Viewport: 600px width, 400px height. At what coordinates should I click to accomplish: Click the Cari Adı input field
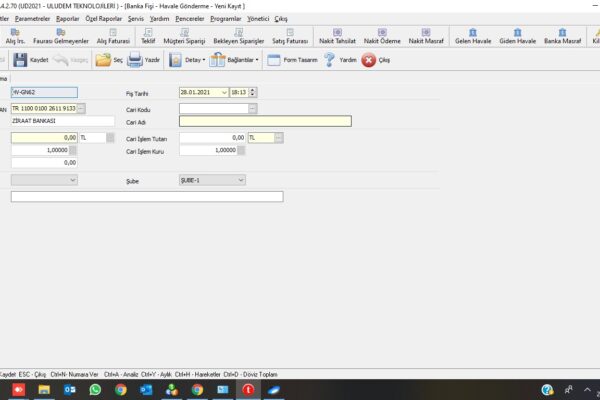tap(265, 122)
